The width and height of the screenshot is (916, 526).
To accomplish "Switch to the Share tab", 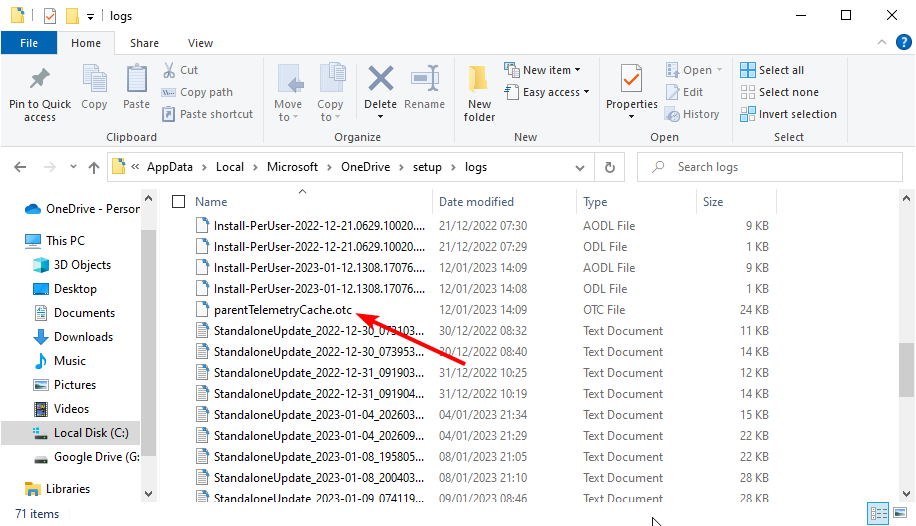I will pos(144,43).
